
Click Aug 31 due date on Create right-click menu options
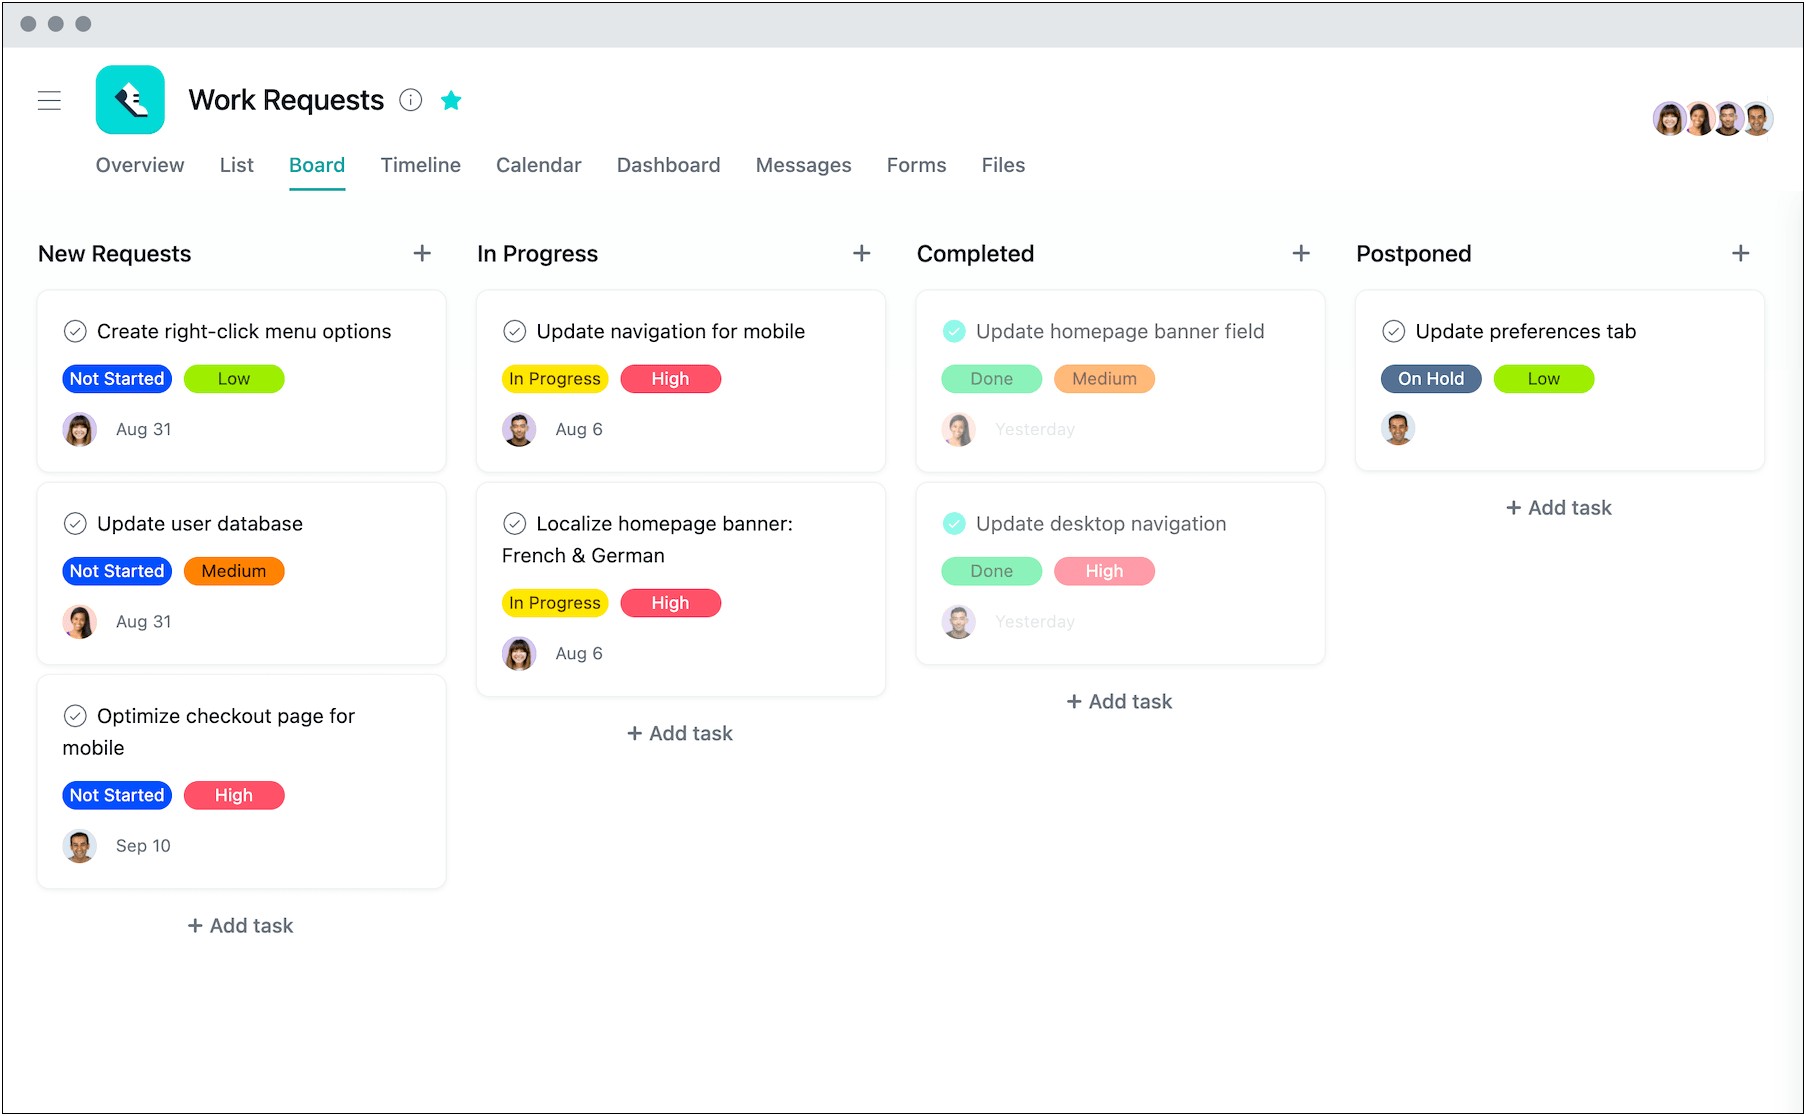144,429
